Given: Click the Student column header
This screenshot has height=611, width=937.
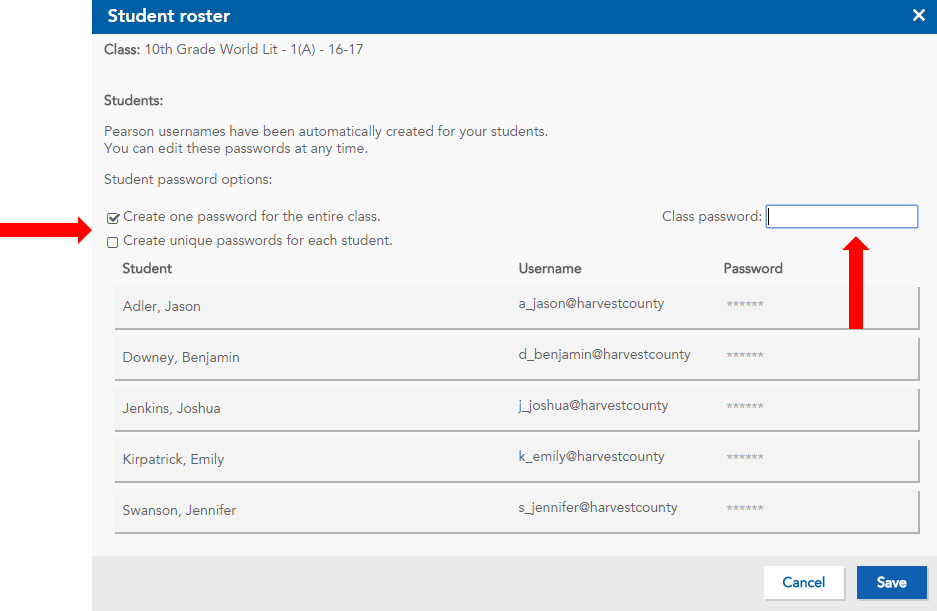Looking at the screenshot, I should pyautogui.click(x=146, y=268).
